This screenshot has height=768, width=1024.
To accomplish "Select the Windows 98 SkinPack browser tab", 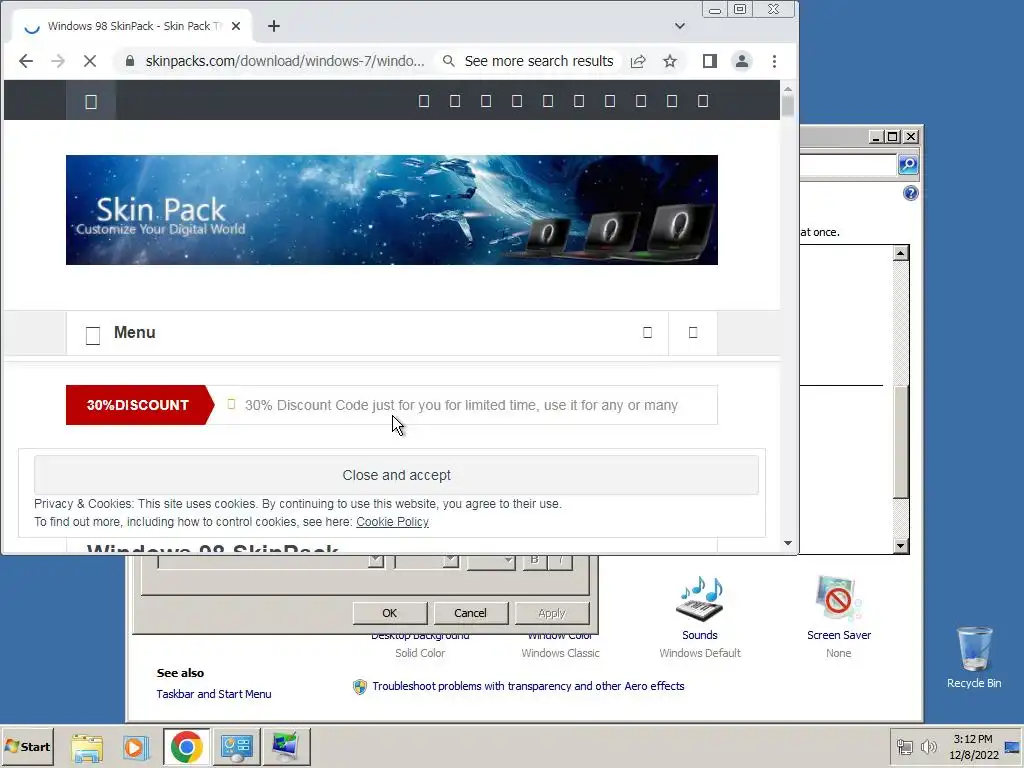I will coord(131,26).
